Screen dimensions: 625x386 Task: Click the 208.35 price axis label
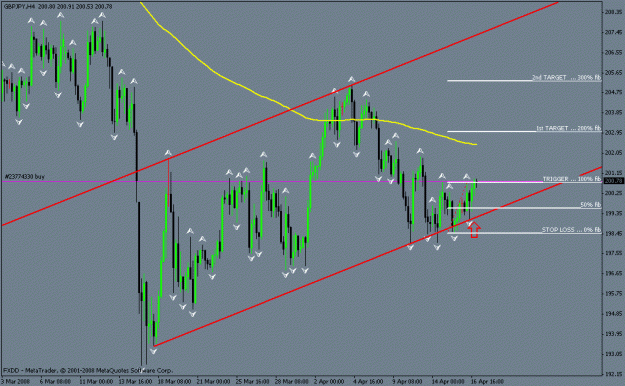613,12
